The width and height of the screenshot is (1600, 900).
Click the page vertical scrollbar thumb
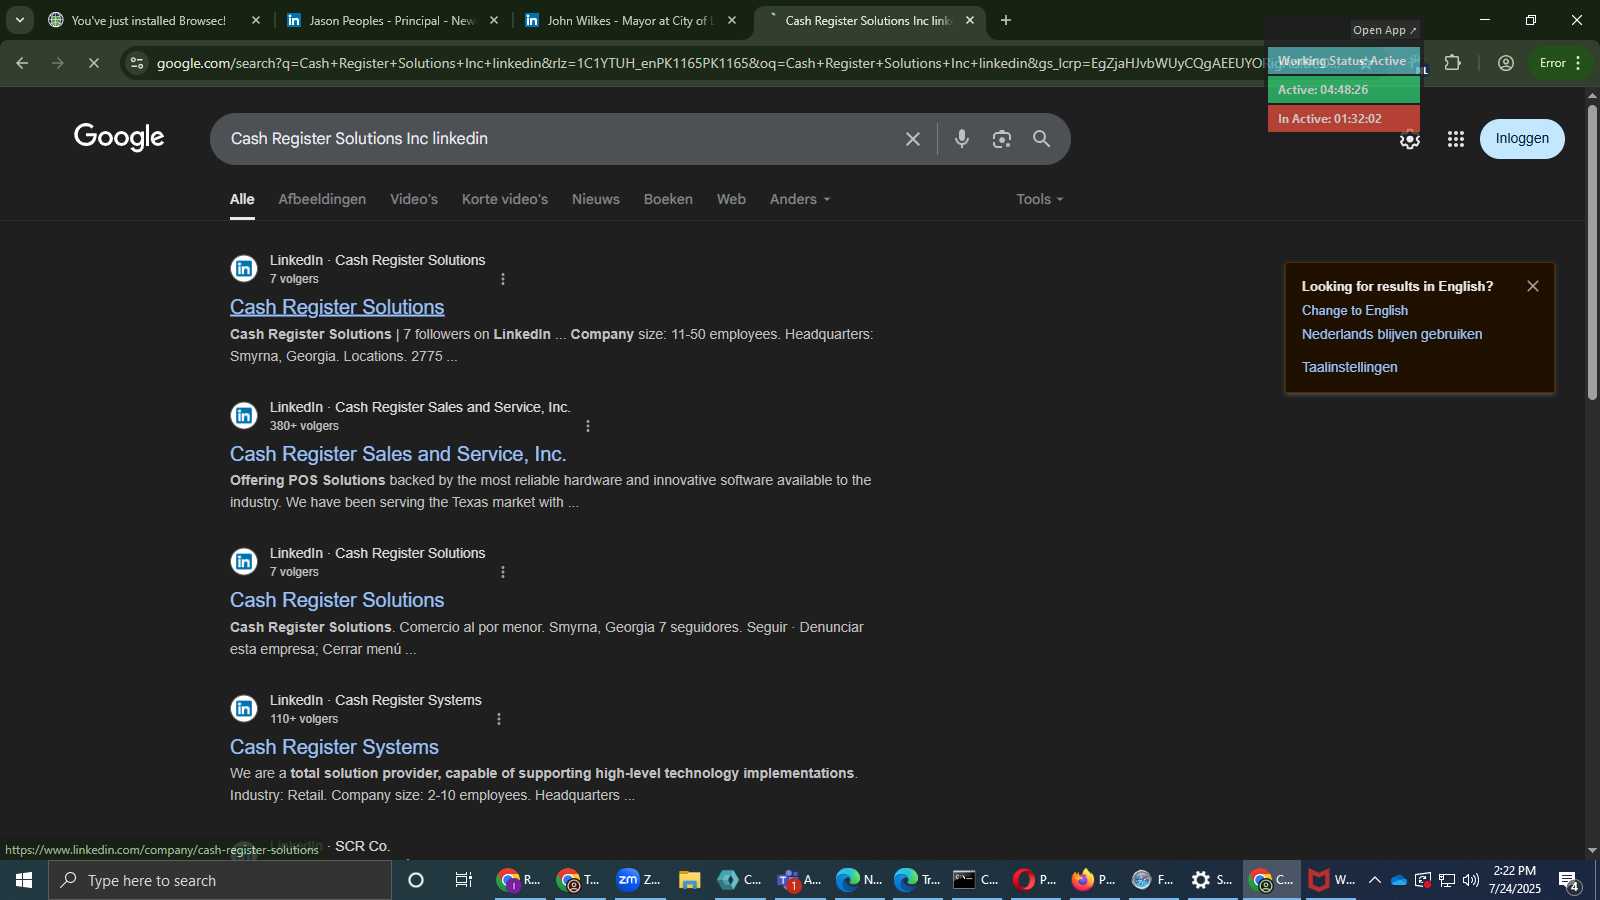click(1592, 252)
